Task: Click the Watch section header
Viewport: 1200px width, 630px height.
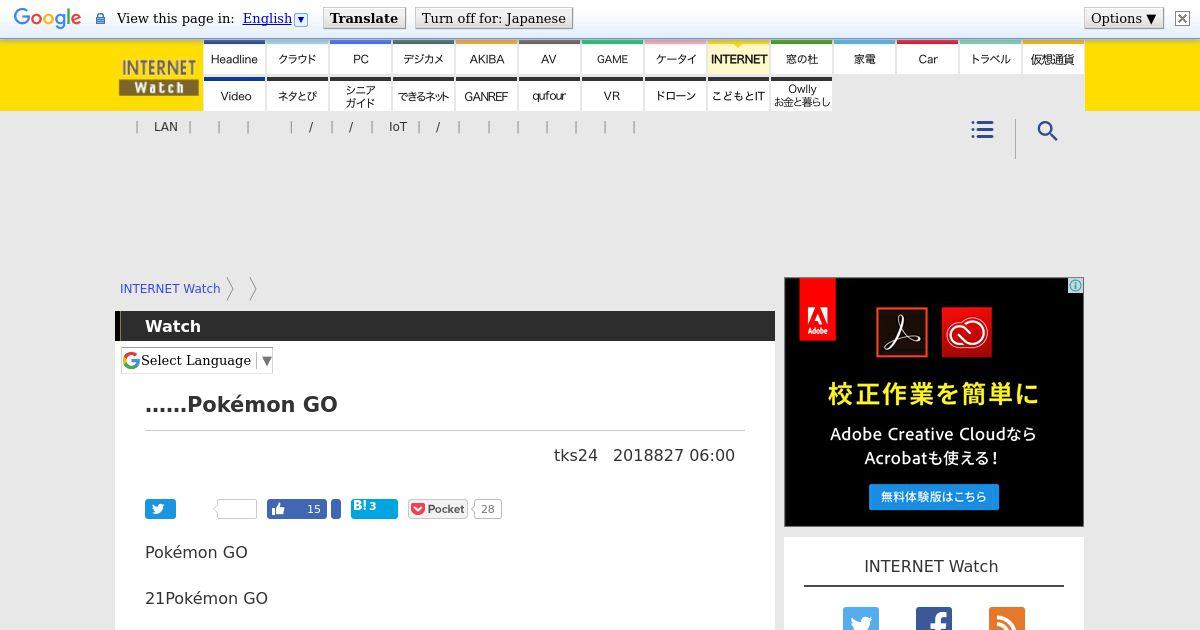Action: [x=445, y=326]
